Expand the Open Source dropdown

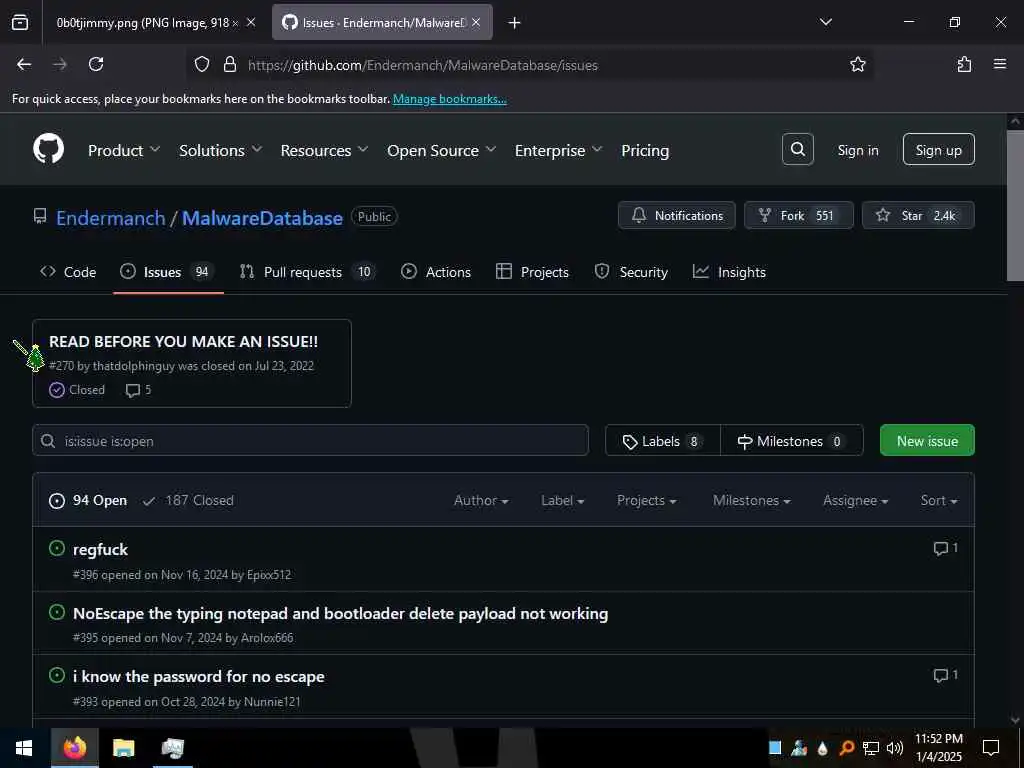441,150
